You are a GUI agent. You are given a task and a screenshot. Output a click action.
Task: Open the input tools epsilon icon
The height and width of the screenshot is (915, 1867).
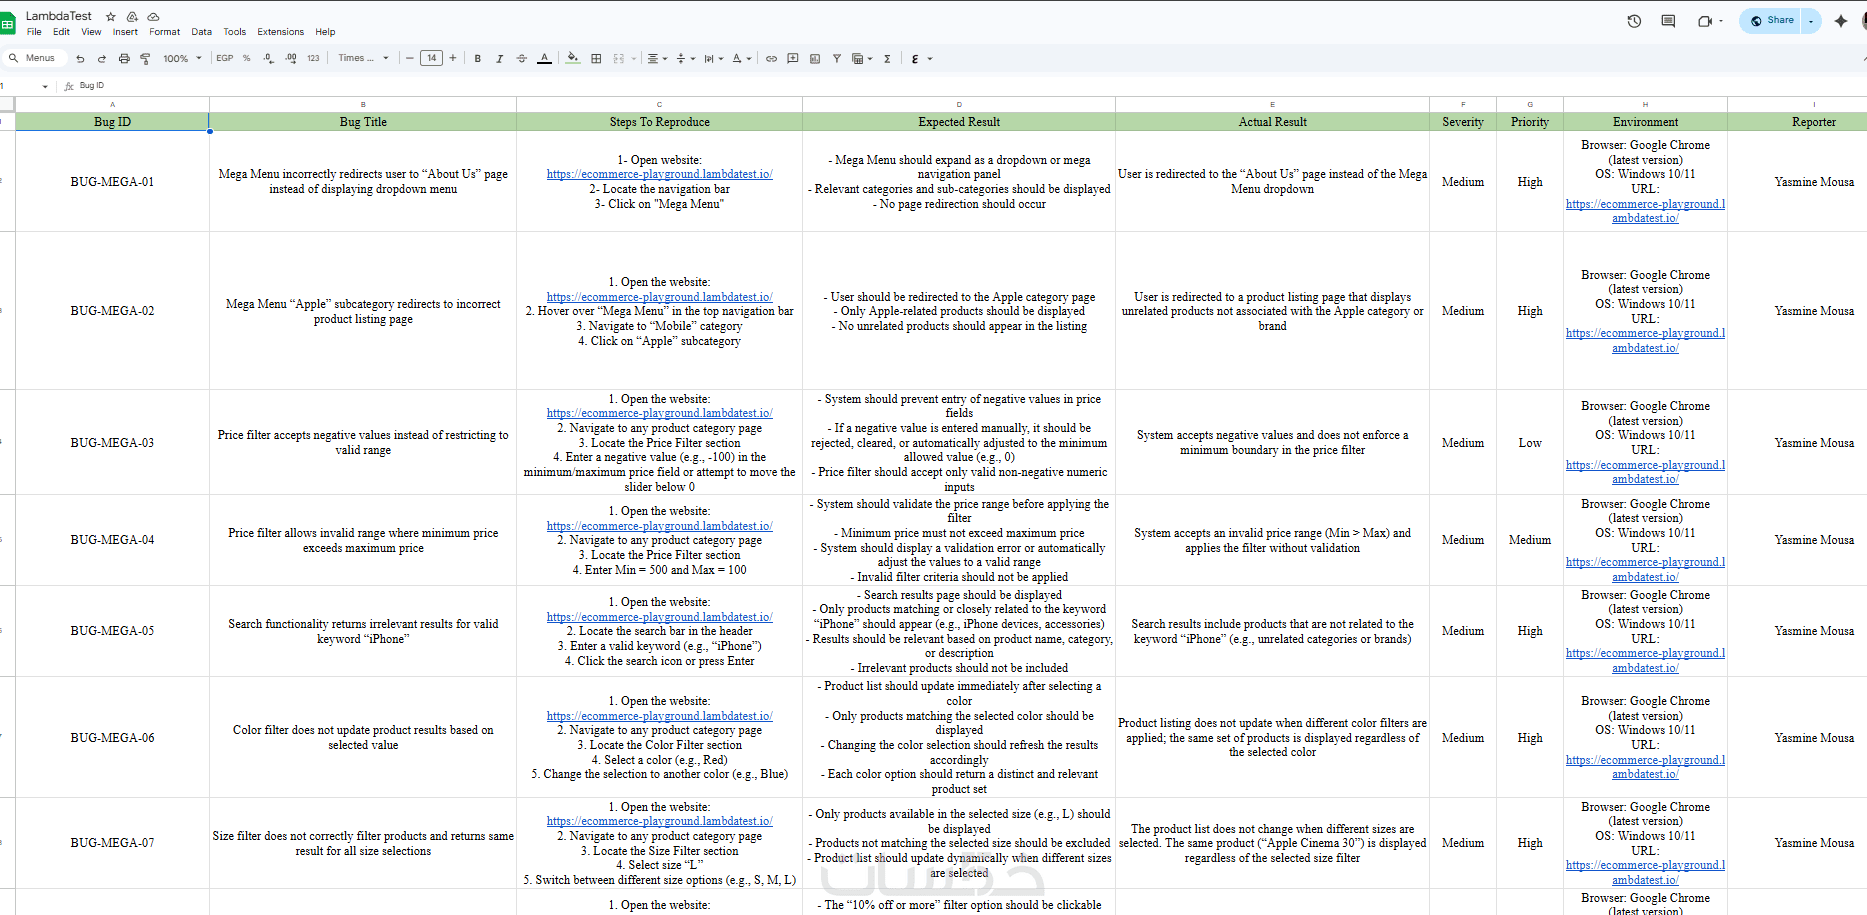coord(915,59)
